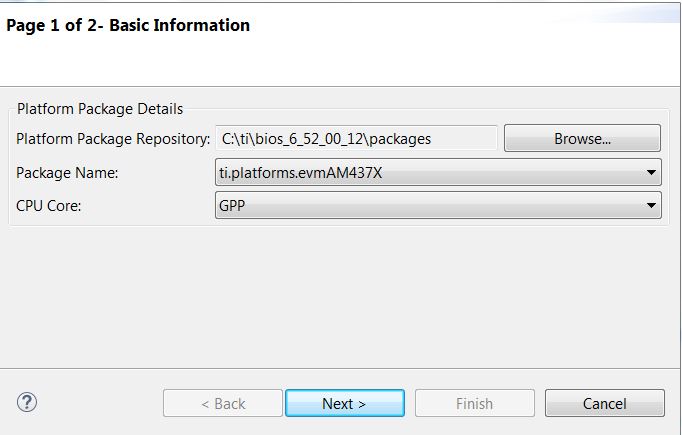682x435 pixels.
Task: Click the Package Name label
Action: (x=67, y=173)
